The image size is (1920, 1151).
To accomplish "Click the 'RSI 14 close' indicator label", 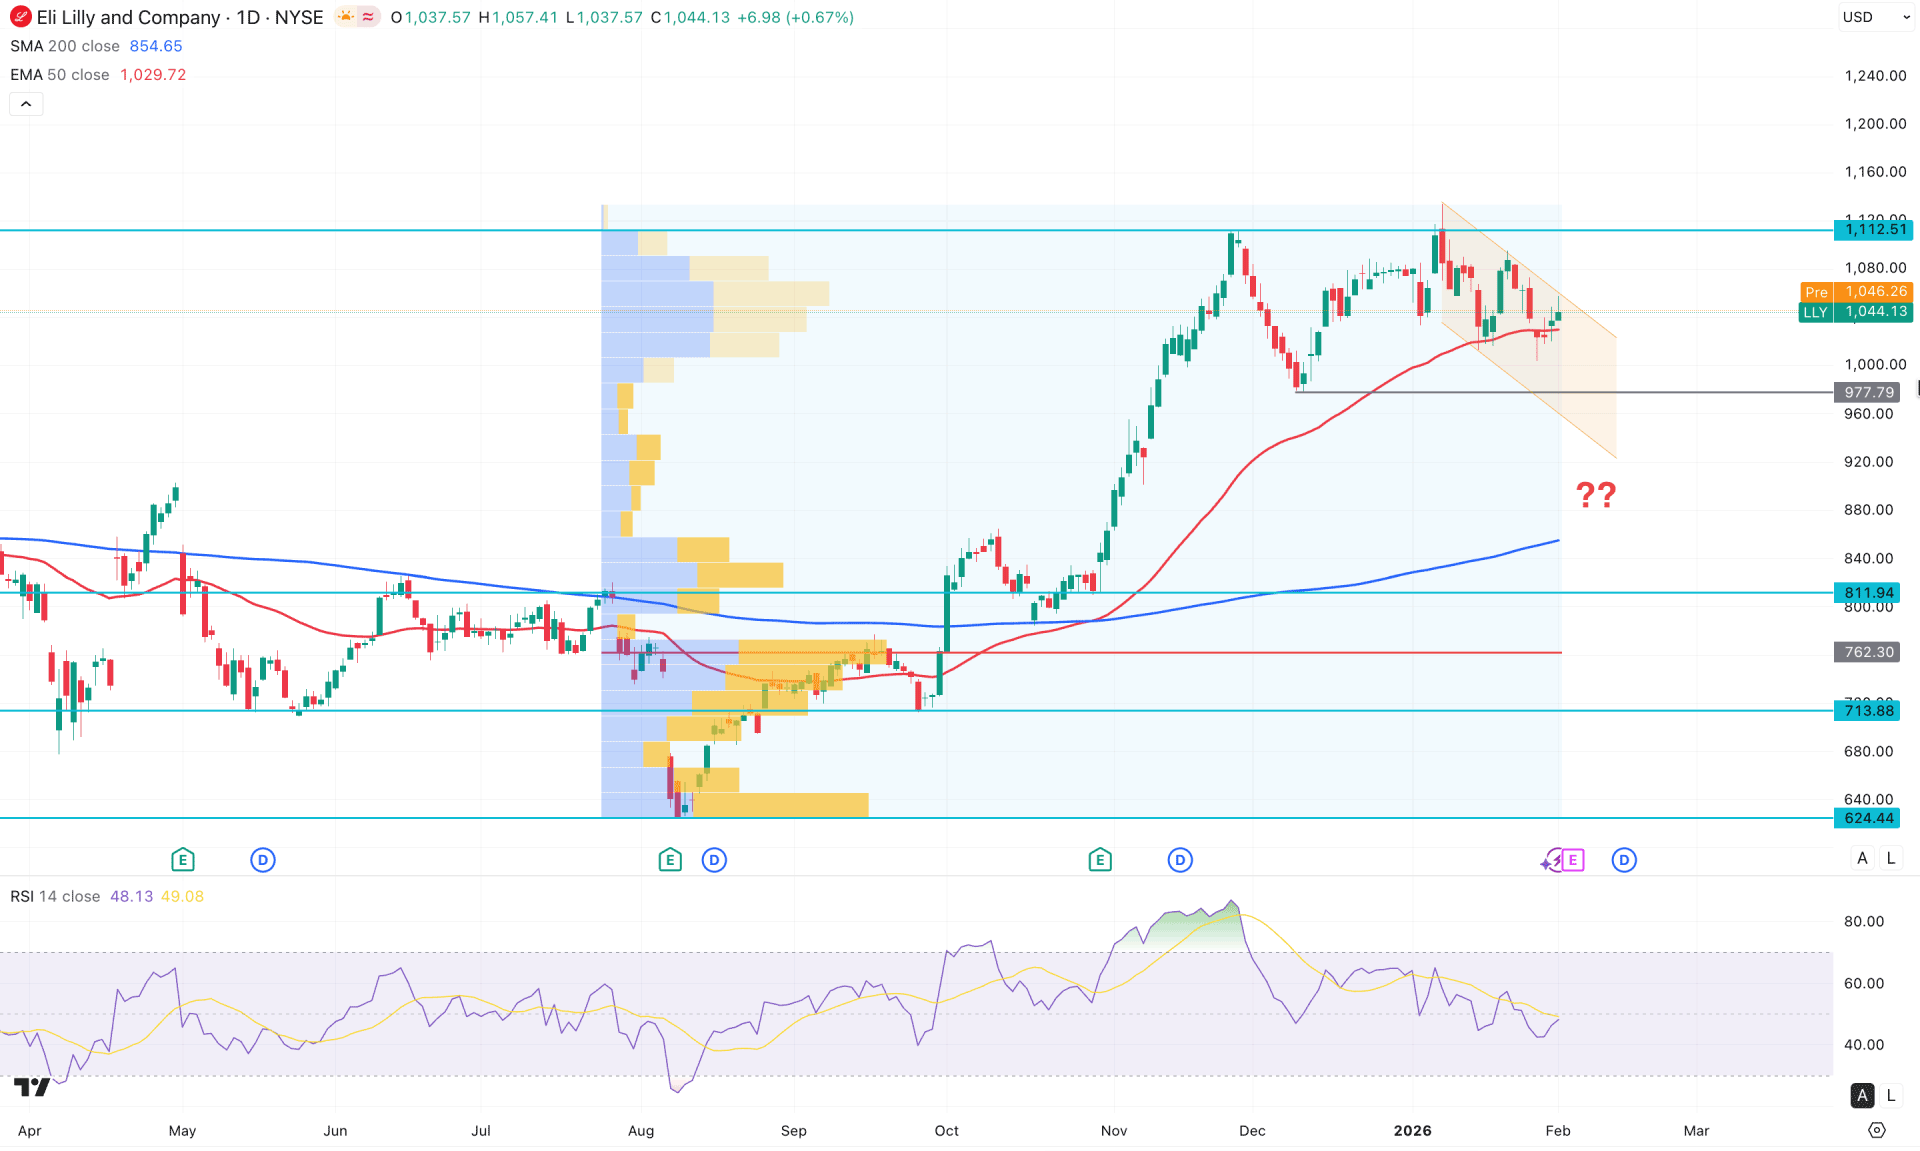I will click(x=55, y=896).
